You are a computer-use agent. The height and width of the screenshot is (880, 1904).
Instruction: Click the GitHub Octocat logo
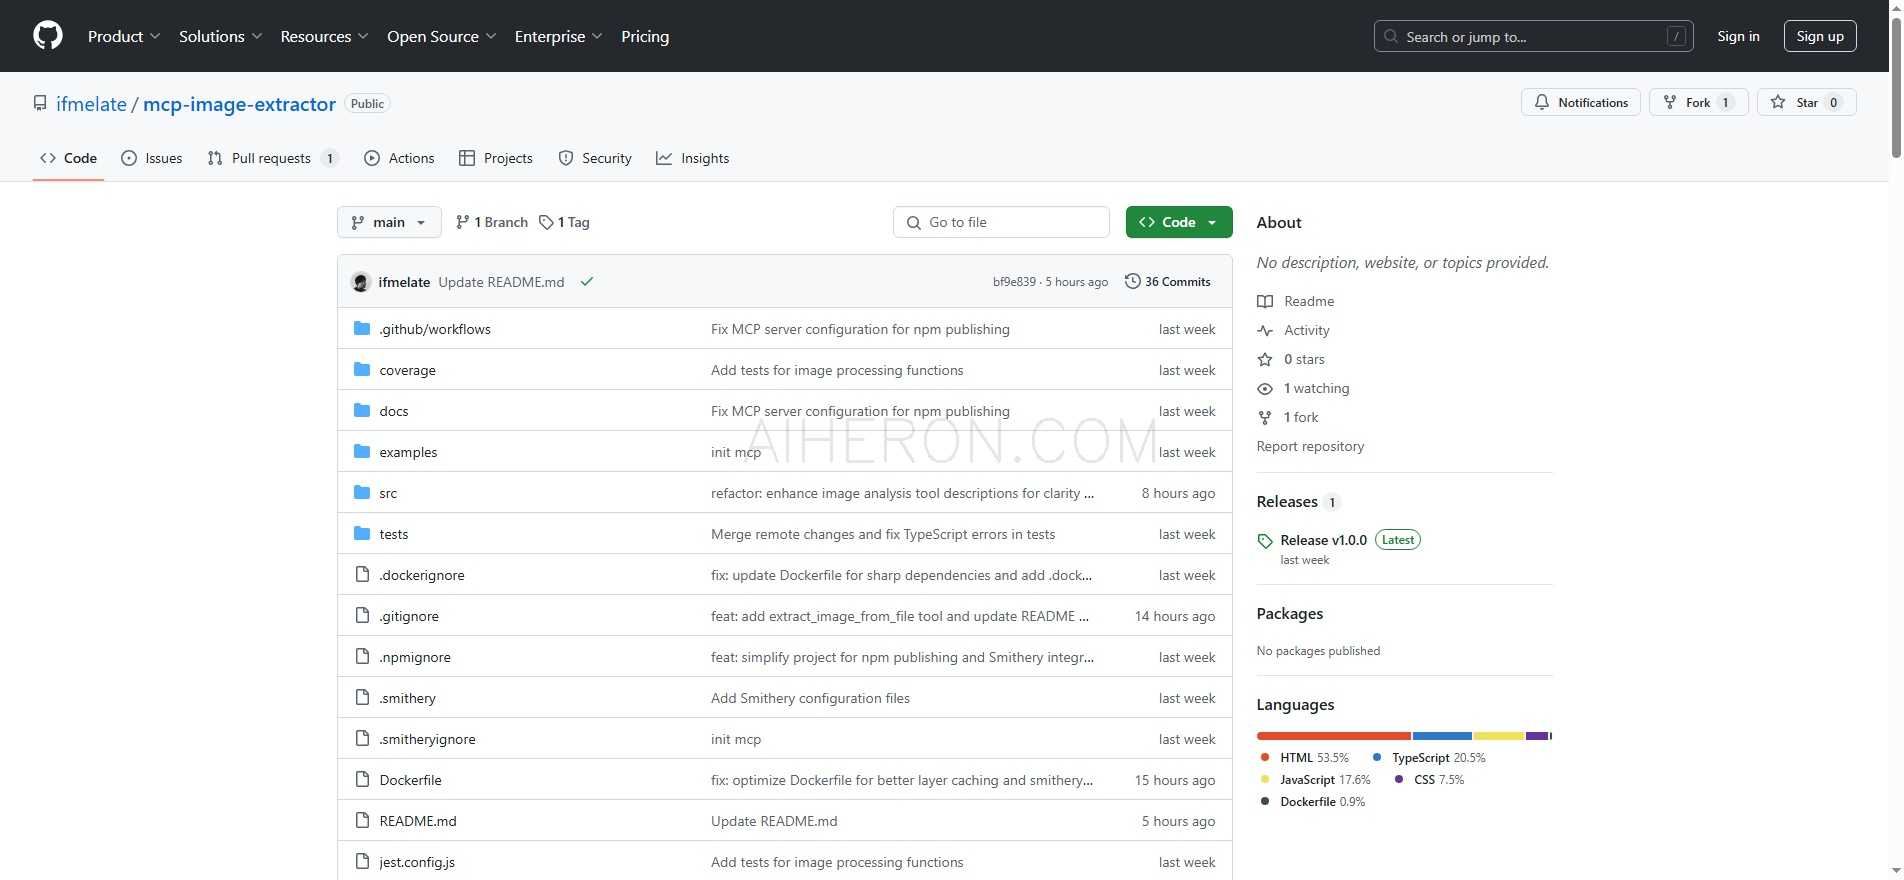pos(48,36)
